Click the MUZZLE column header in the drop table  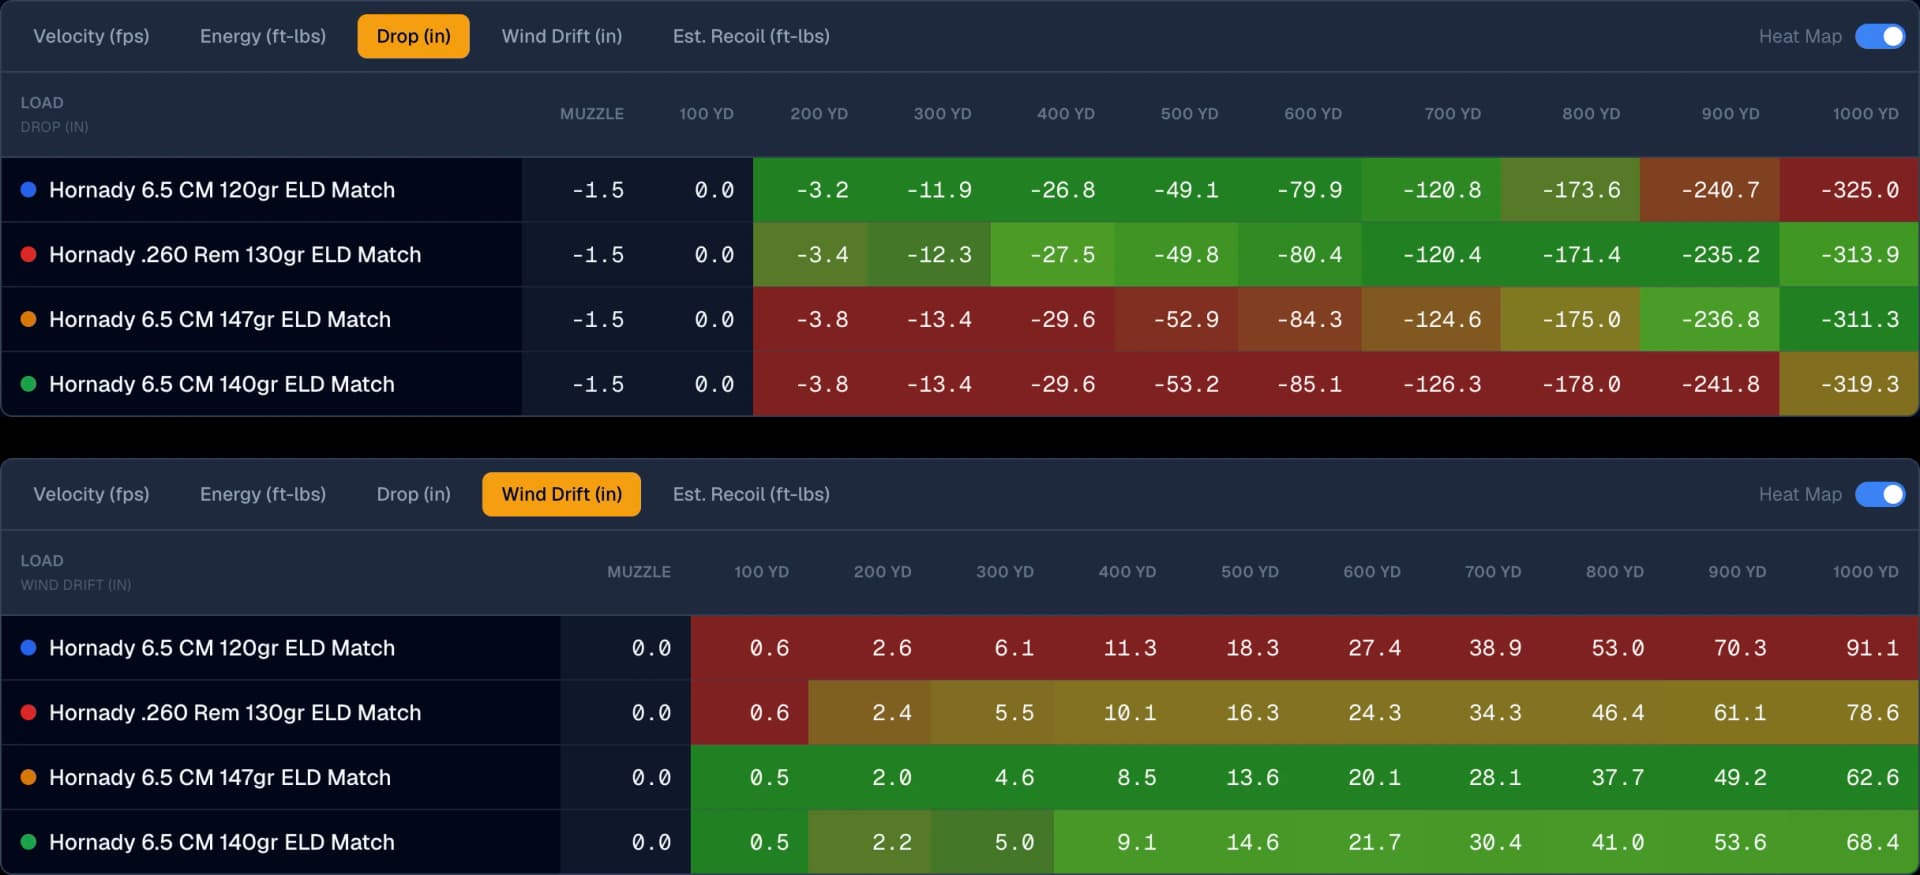click(x=592, y=114)
